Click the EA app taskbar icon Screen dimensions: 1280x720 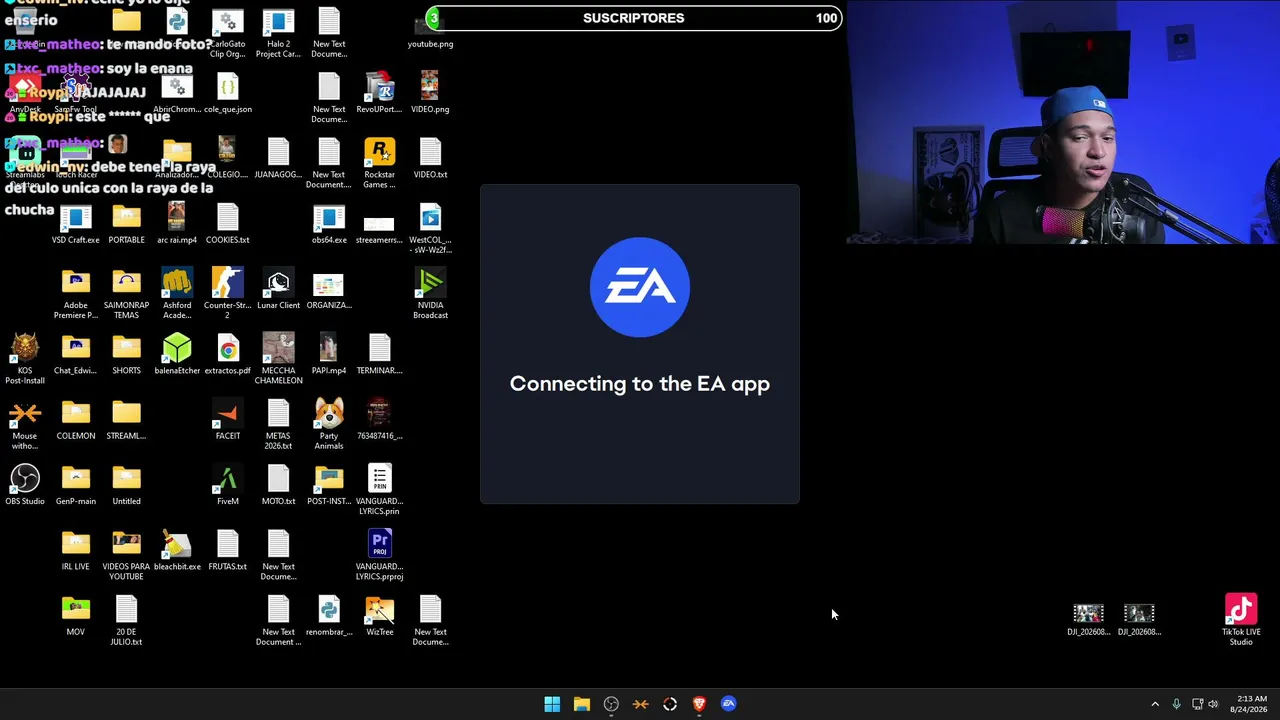pos(729,704)
